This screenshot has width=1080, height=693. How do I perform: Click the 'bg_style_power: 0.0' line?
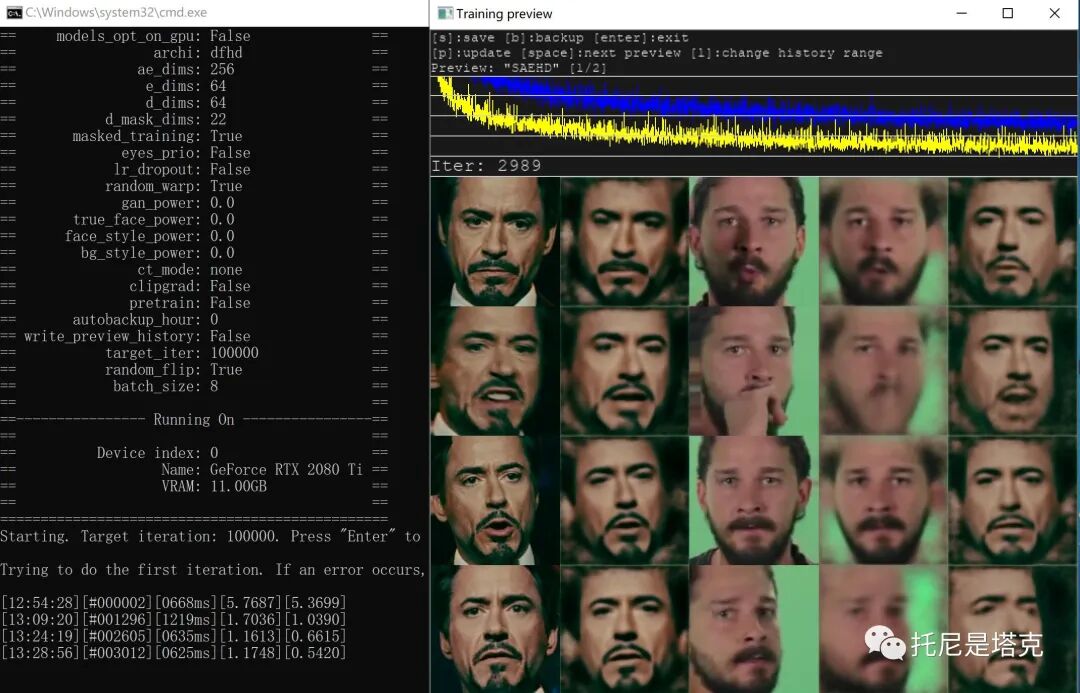[x=158, y=253]
